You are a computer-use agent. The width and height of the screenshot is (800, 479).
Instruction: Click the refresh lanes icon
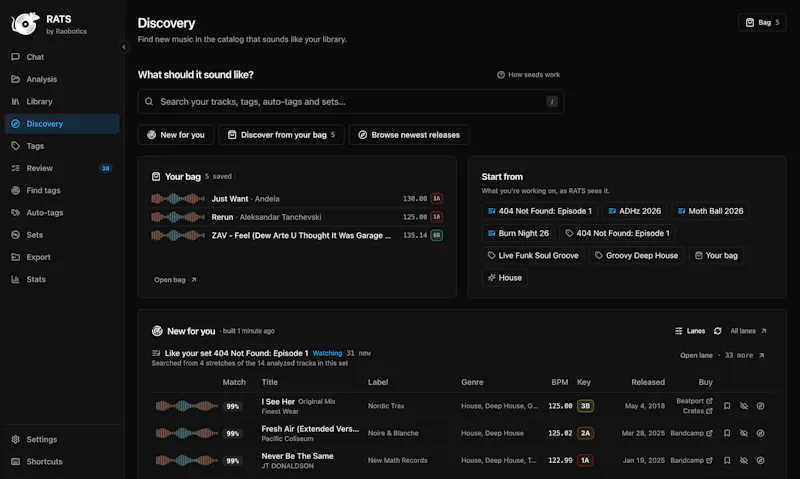coord(717,331)
